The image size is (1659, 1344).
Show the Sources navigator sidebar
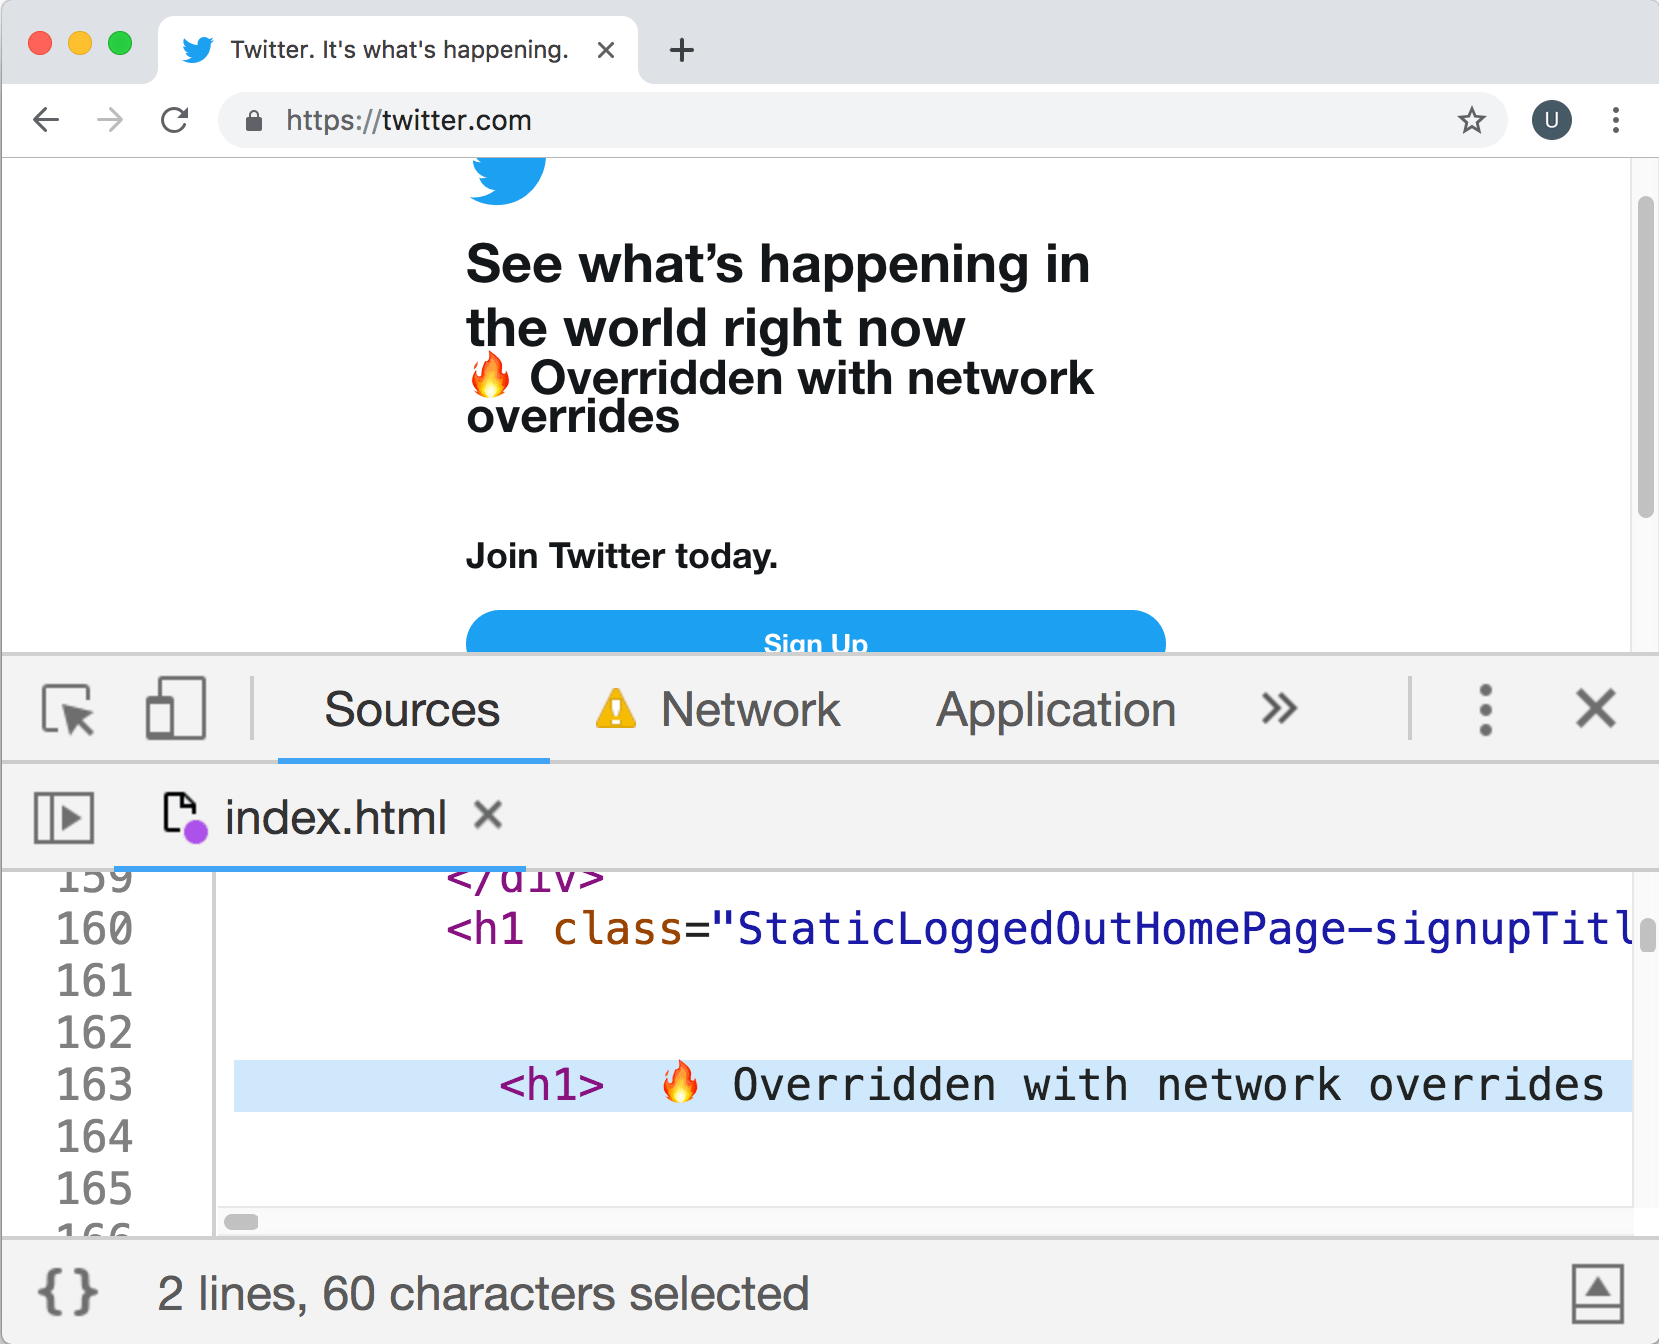64,818
